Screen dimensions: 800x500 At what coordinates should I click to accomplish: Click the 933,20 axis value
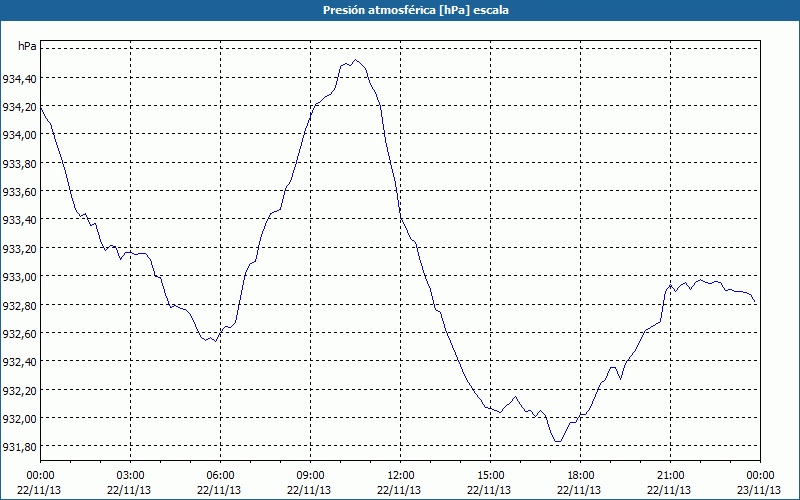[x=19, y=248]
